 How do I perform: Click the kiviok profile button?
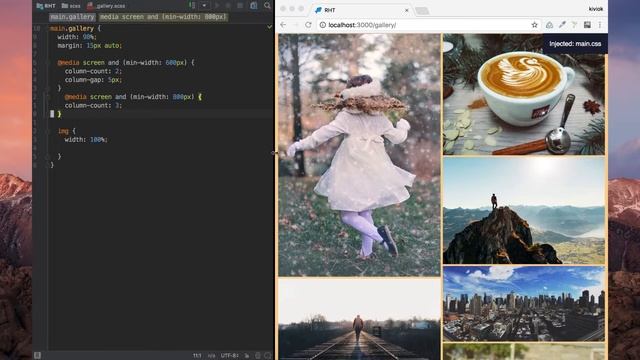click(x=596, y=9)
